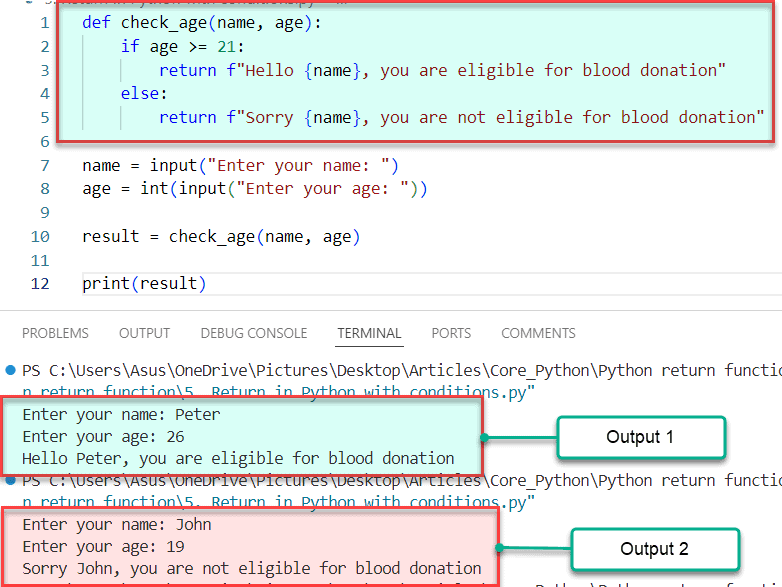
Task: Select the TERMINAL tab
Action: [369, 333]
